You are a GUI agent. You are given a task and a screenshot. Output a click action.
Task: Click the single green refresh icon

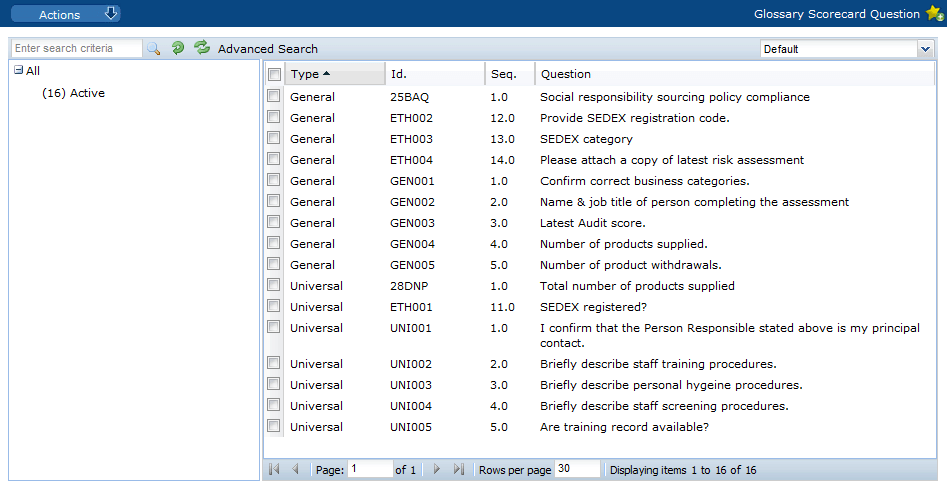(x=178, y=48)
